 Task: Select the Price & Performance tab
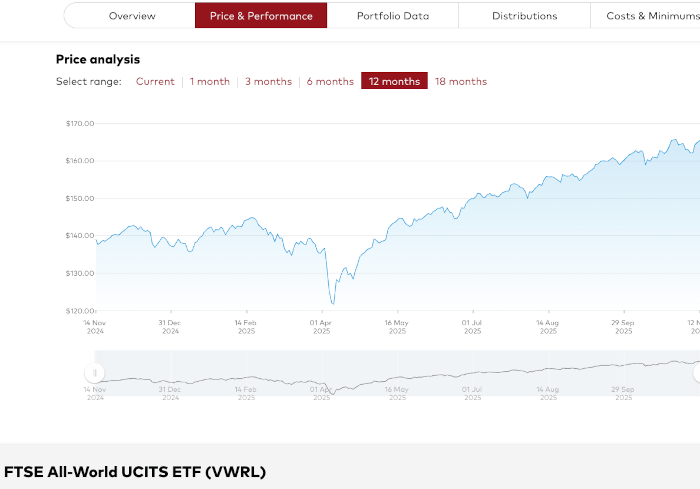pos(261,16)
